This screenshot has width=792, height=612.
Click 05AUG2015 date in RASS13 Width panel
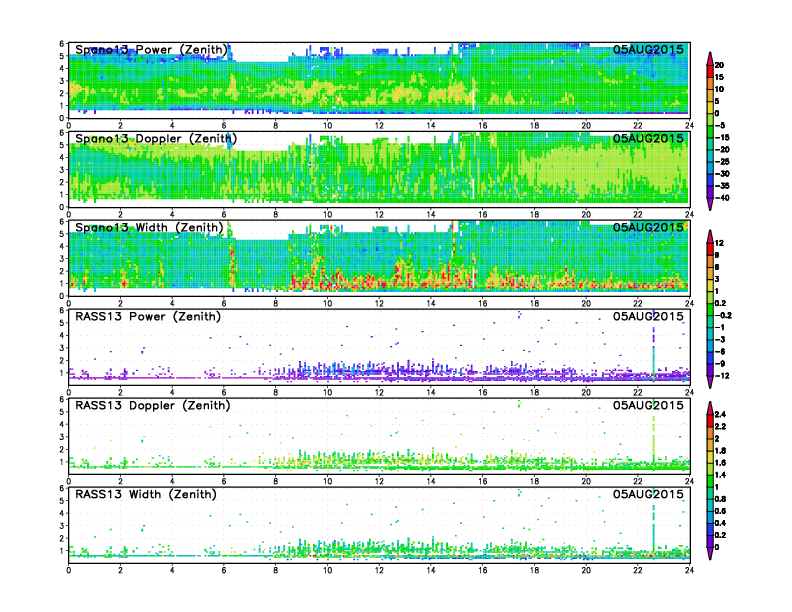coord(648,494)
